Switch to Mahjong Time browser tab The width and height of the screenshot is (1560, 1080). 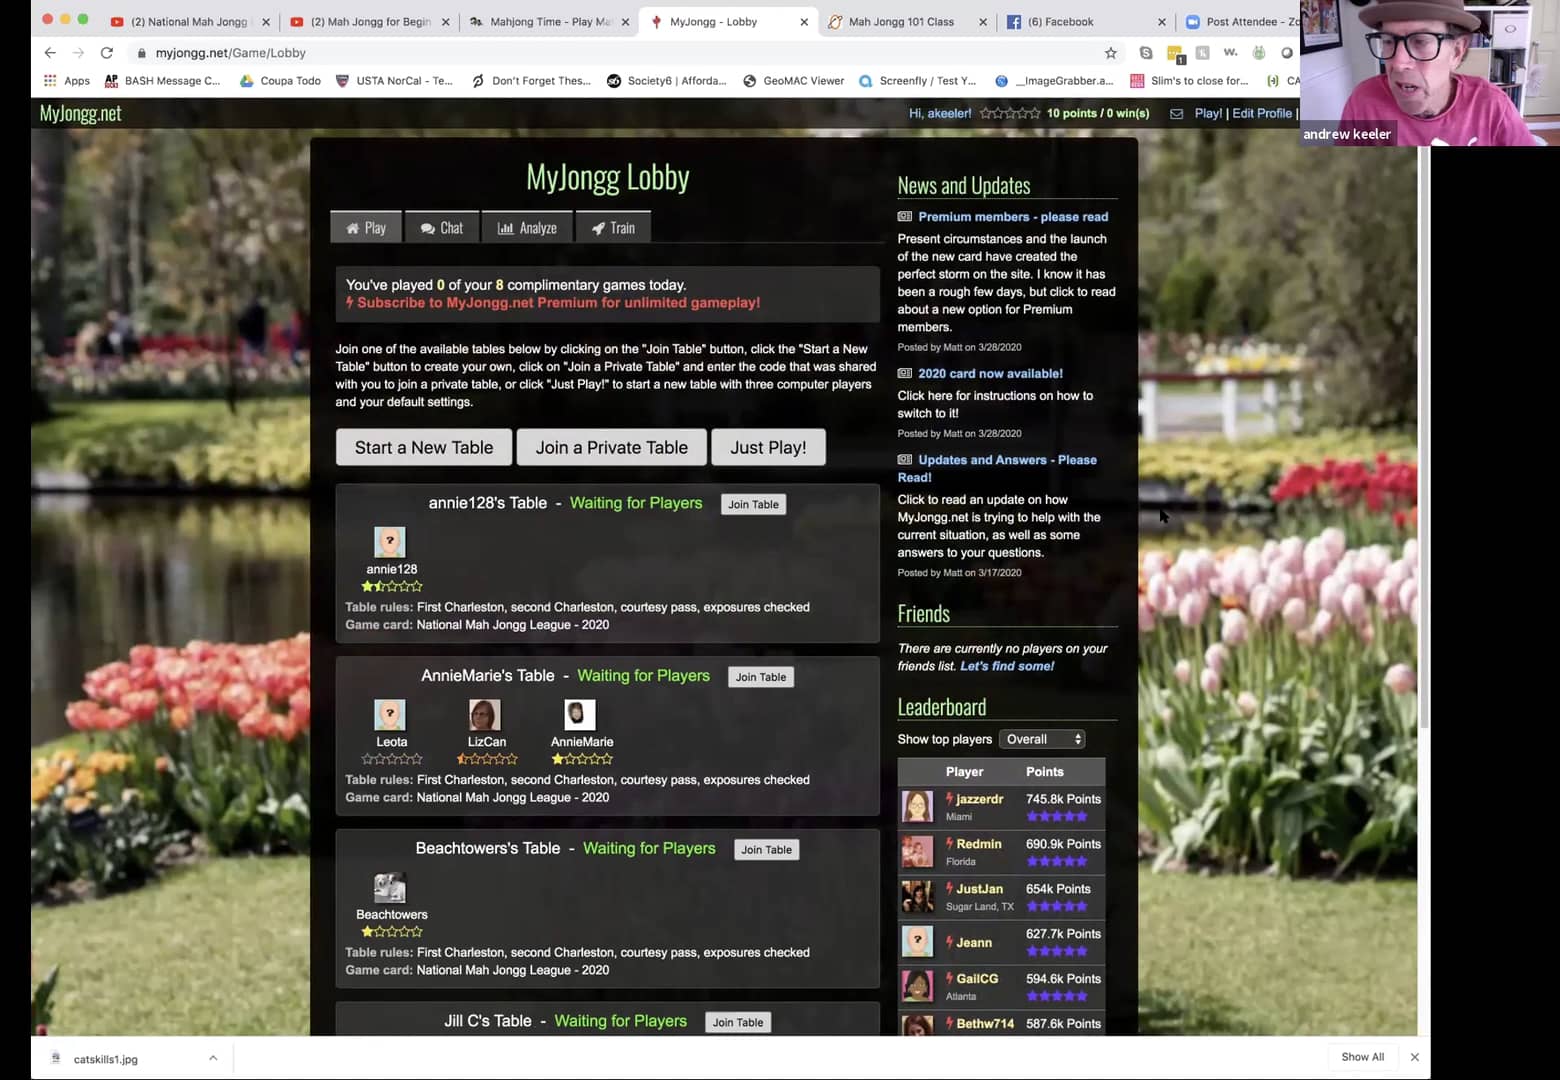click(550, 22)
